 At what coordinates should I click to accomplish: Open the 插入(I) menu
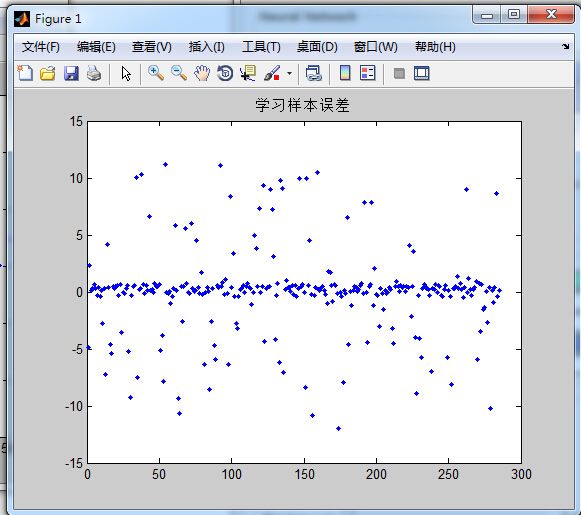tap(206, 47)
